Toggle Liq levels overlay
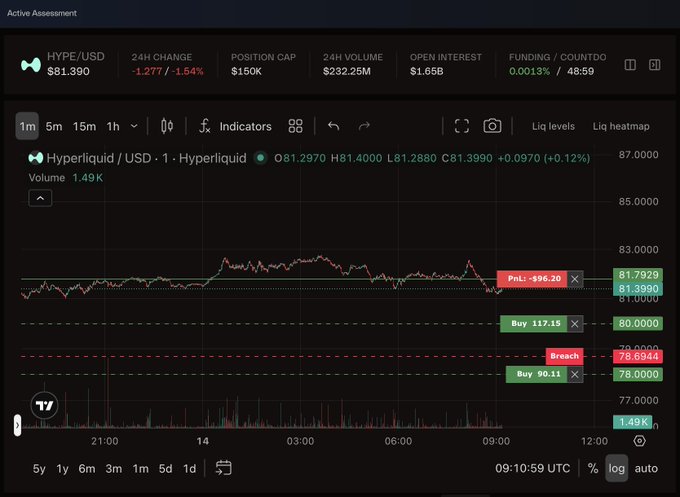Viewport: 680px width, 497px height. tap(553, 126)
